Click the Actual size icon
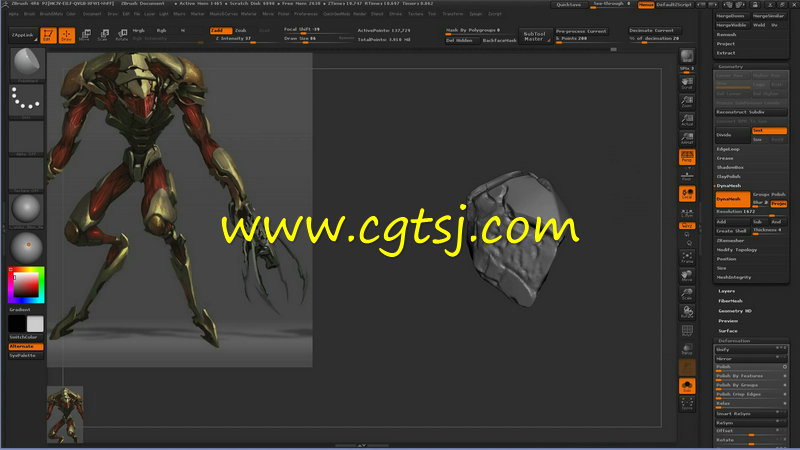 [687, 120]
